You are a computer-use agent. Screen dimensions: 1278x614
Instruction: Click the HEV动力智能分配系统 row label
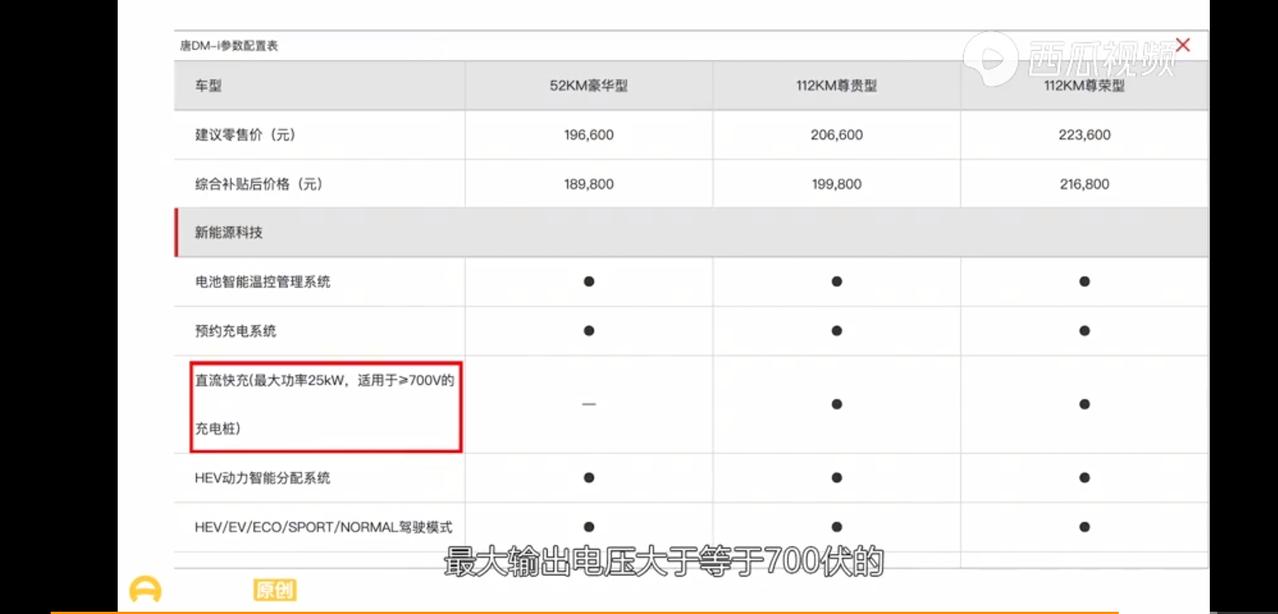coord(262,478)
